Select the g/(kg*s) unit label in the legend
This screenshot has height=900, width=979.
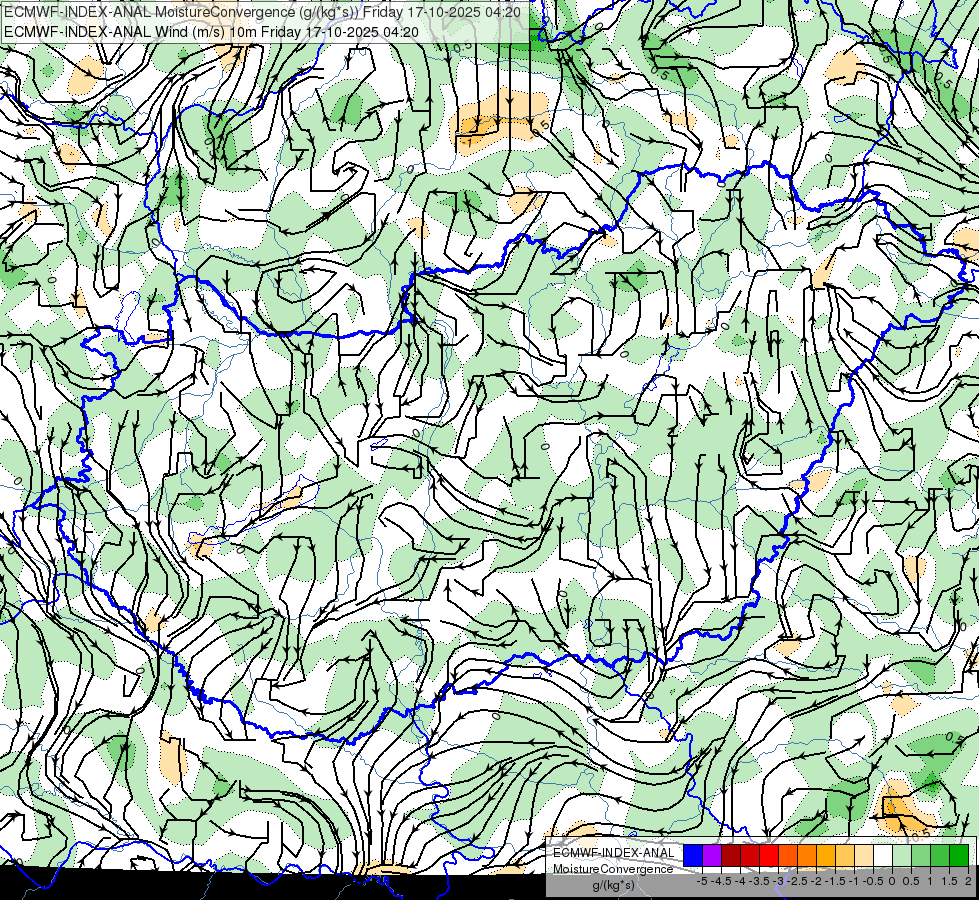[613, 886]
